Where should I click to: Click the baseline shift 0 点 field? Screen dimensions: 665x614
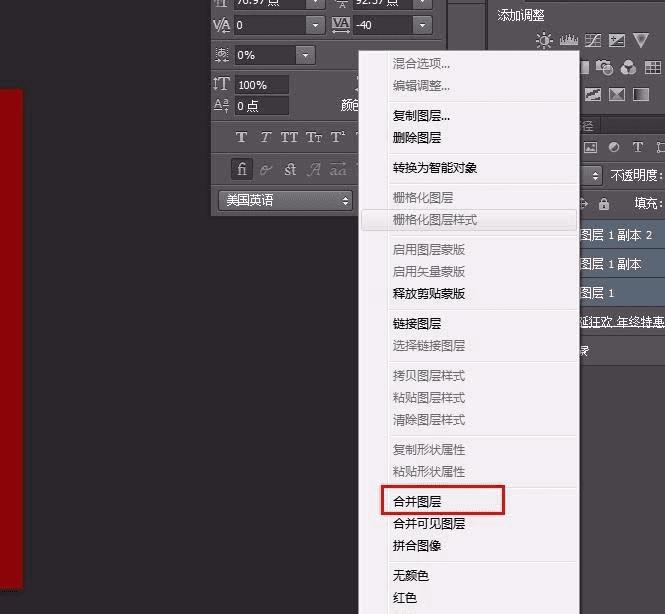(x=262, y=106)
